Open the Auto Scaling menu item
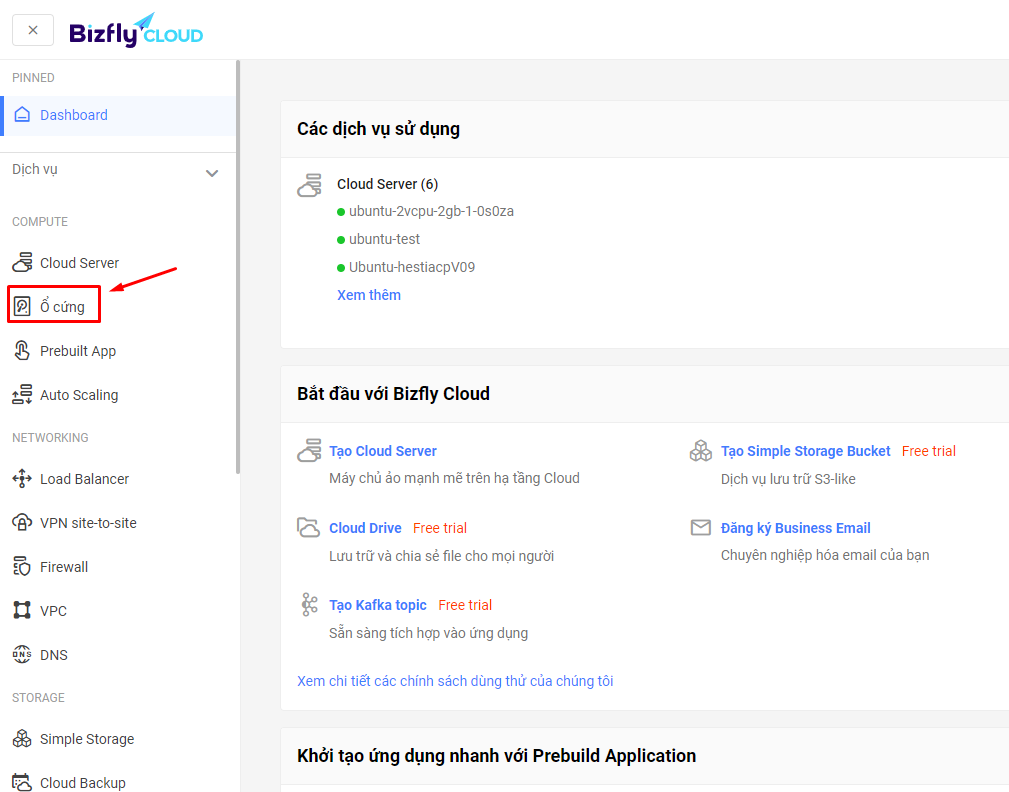This screenshot has width=1009, height=792. (79, 395)
